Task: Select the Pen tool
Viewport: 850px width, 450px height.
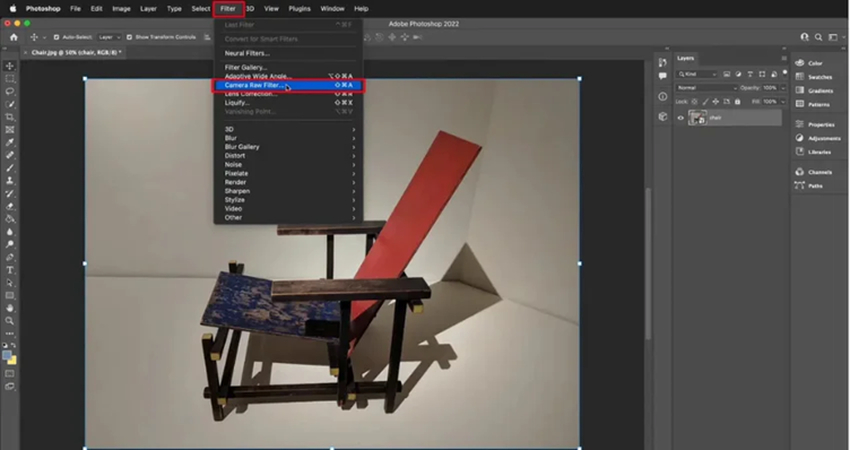Action: [10, 258]
